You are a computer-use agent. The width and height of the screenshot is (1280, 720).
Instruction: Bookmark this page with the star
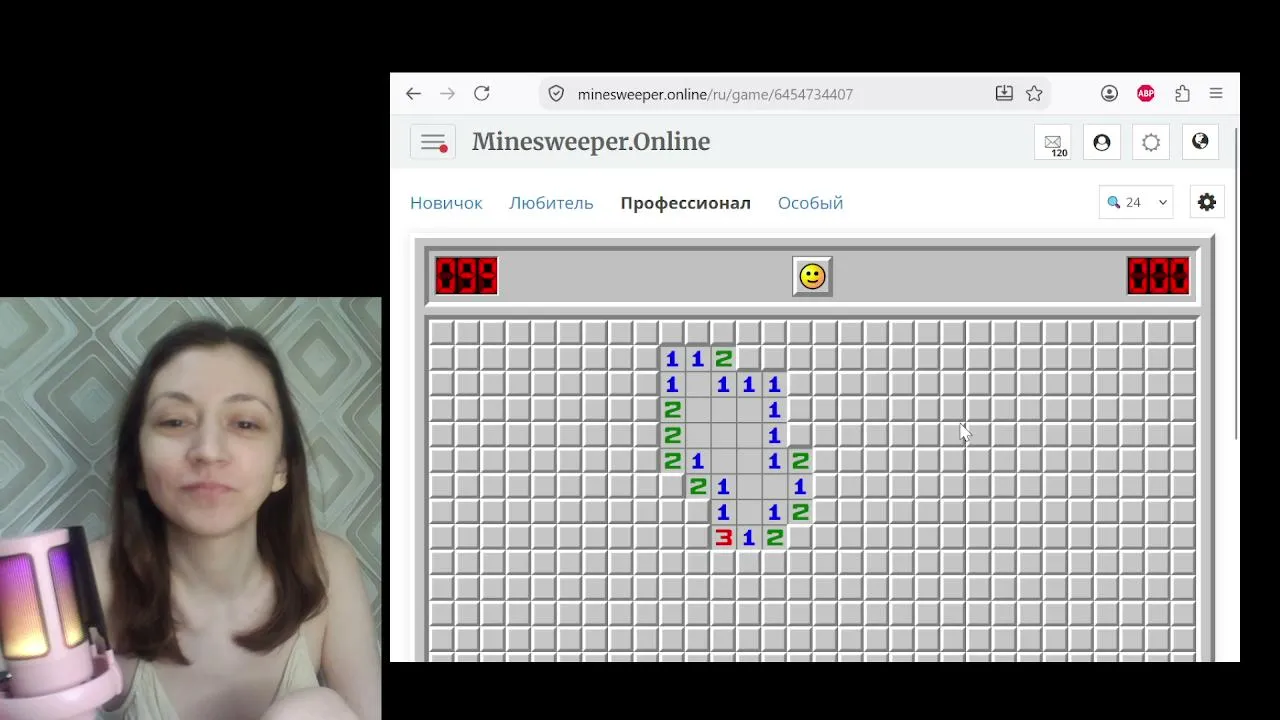pos(1034,94)
